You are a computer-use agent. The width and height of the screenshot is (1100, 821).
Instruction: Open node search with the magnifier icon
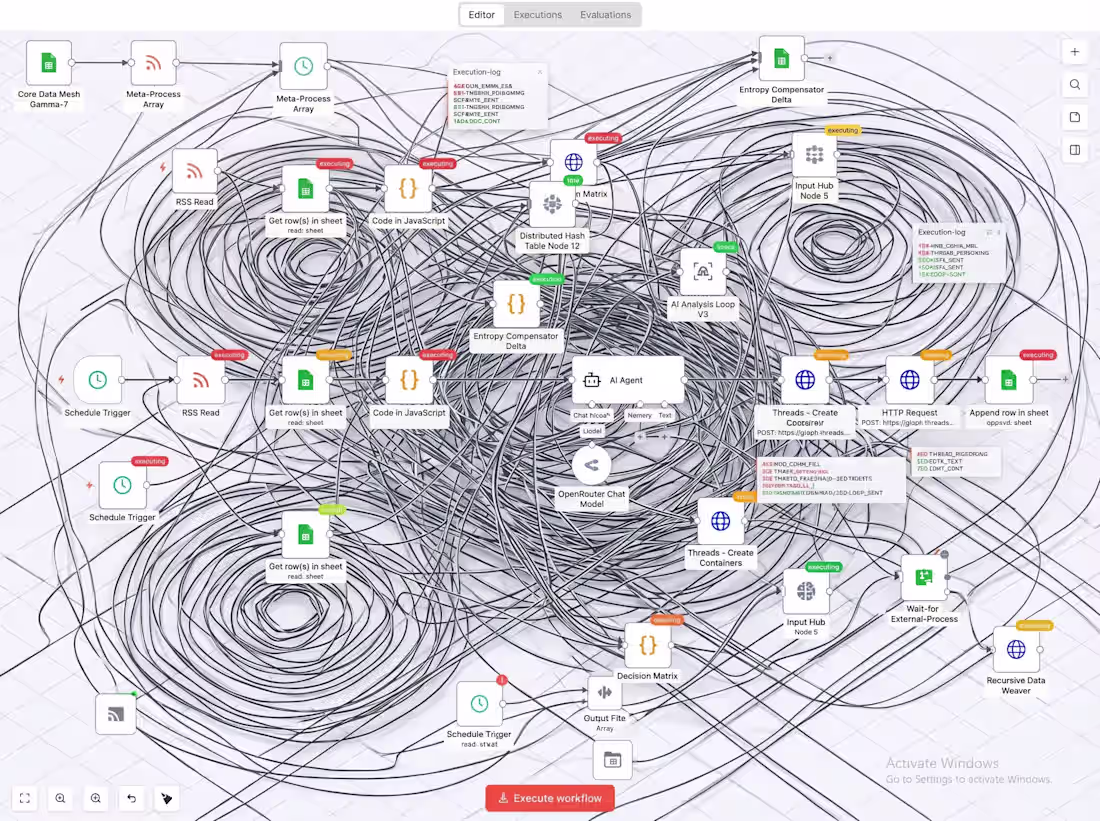tap(1075, 85)
